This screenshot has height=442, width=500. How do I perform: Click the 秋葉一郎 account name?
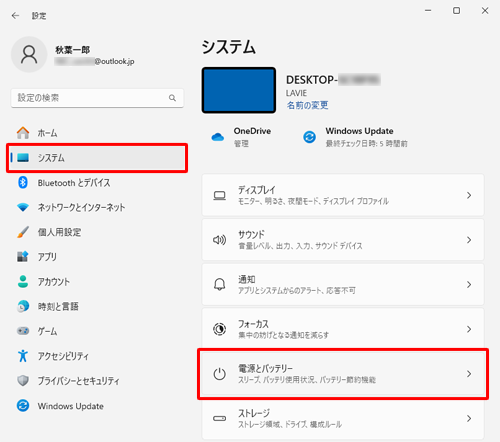72,50
